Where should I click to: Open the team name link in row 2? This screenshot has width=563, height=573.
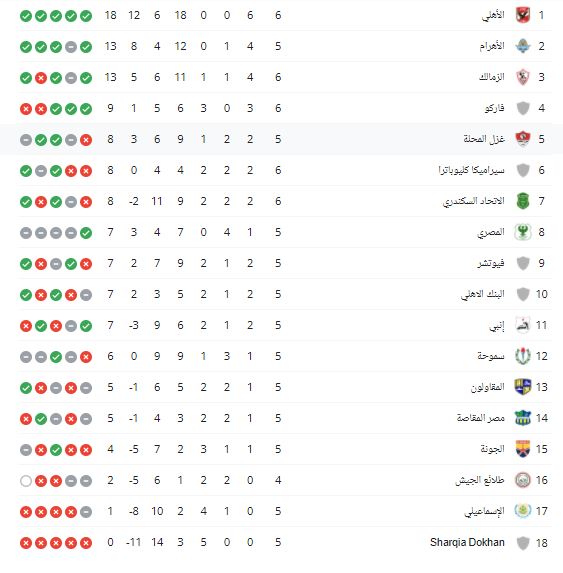point(492,46)
